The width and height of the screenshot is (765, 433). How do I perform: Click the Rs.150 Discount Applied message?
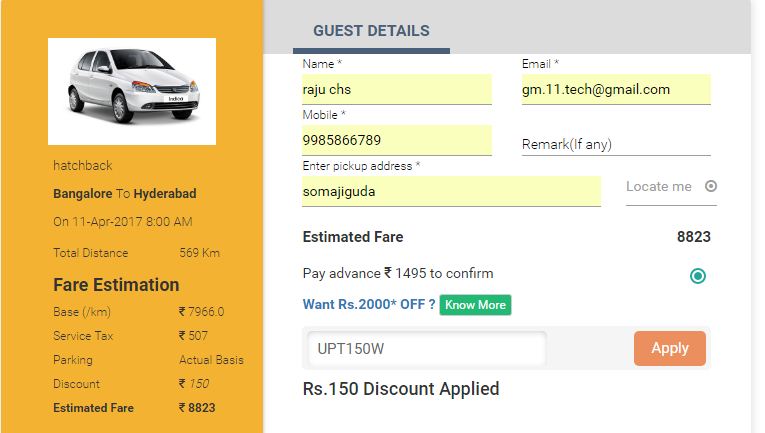tap(401, 389)
